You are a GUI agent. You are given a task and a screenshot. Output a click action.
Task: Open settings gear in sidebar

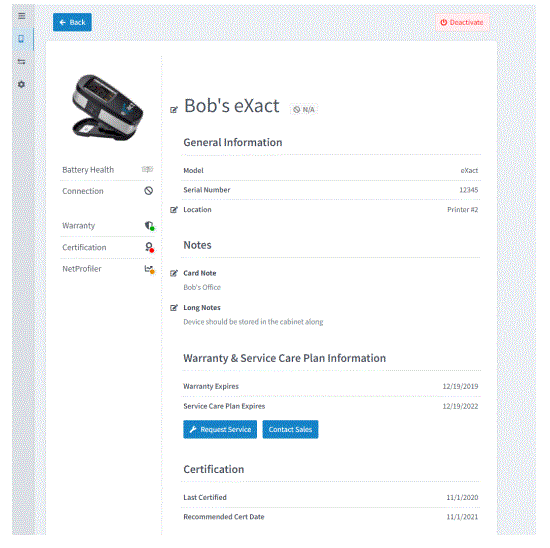click(21, 84)
